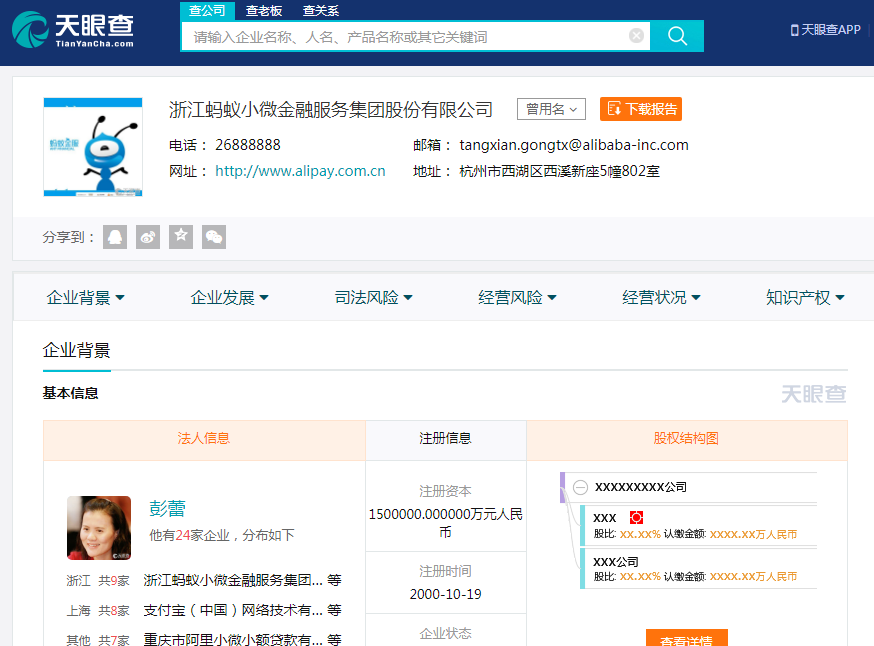Image resolution: width=874 pixels, height=646 pixels.
Task: Select the 企业背景 section tab
Action: (77, 351)
